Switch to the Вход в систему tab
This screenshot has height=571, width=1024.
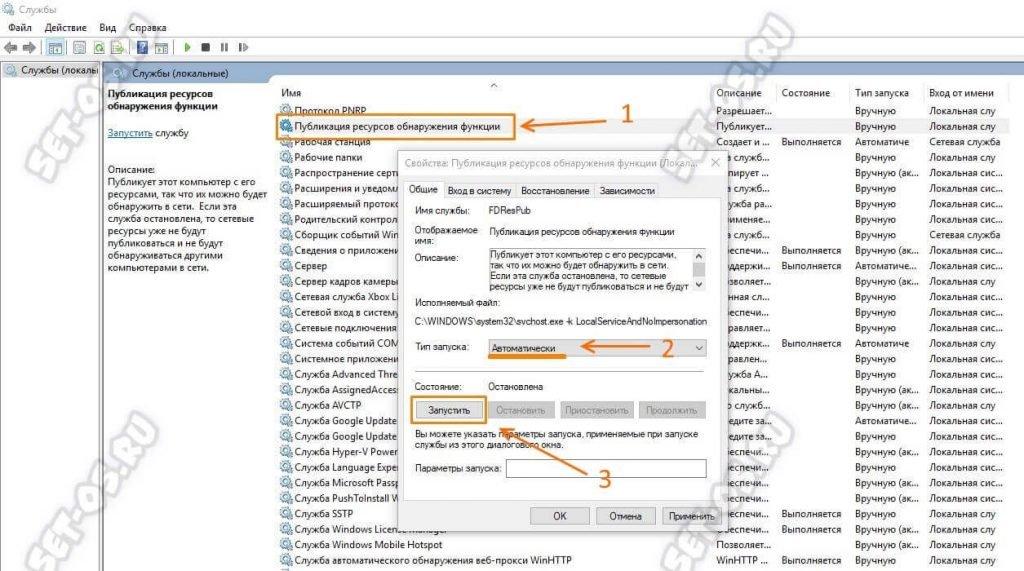tap(479, 191)
